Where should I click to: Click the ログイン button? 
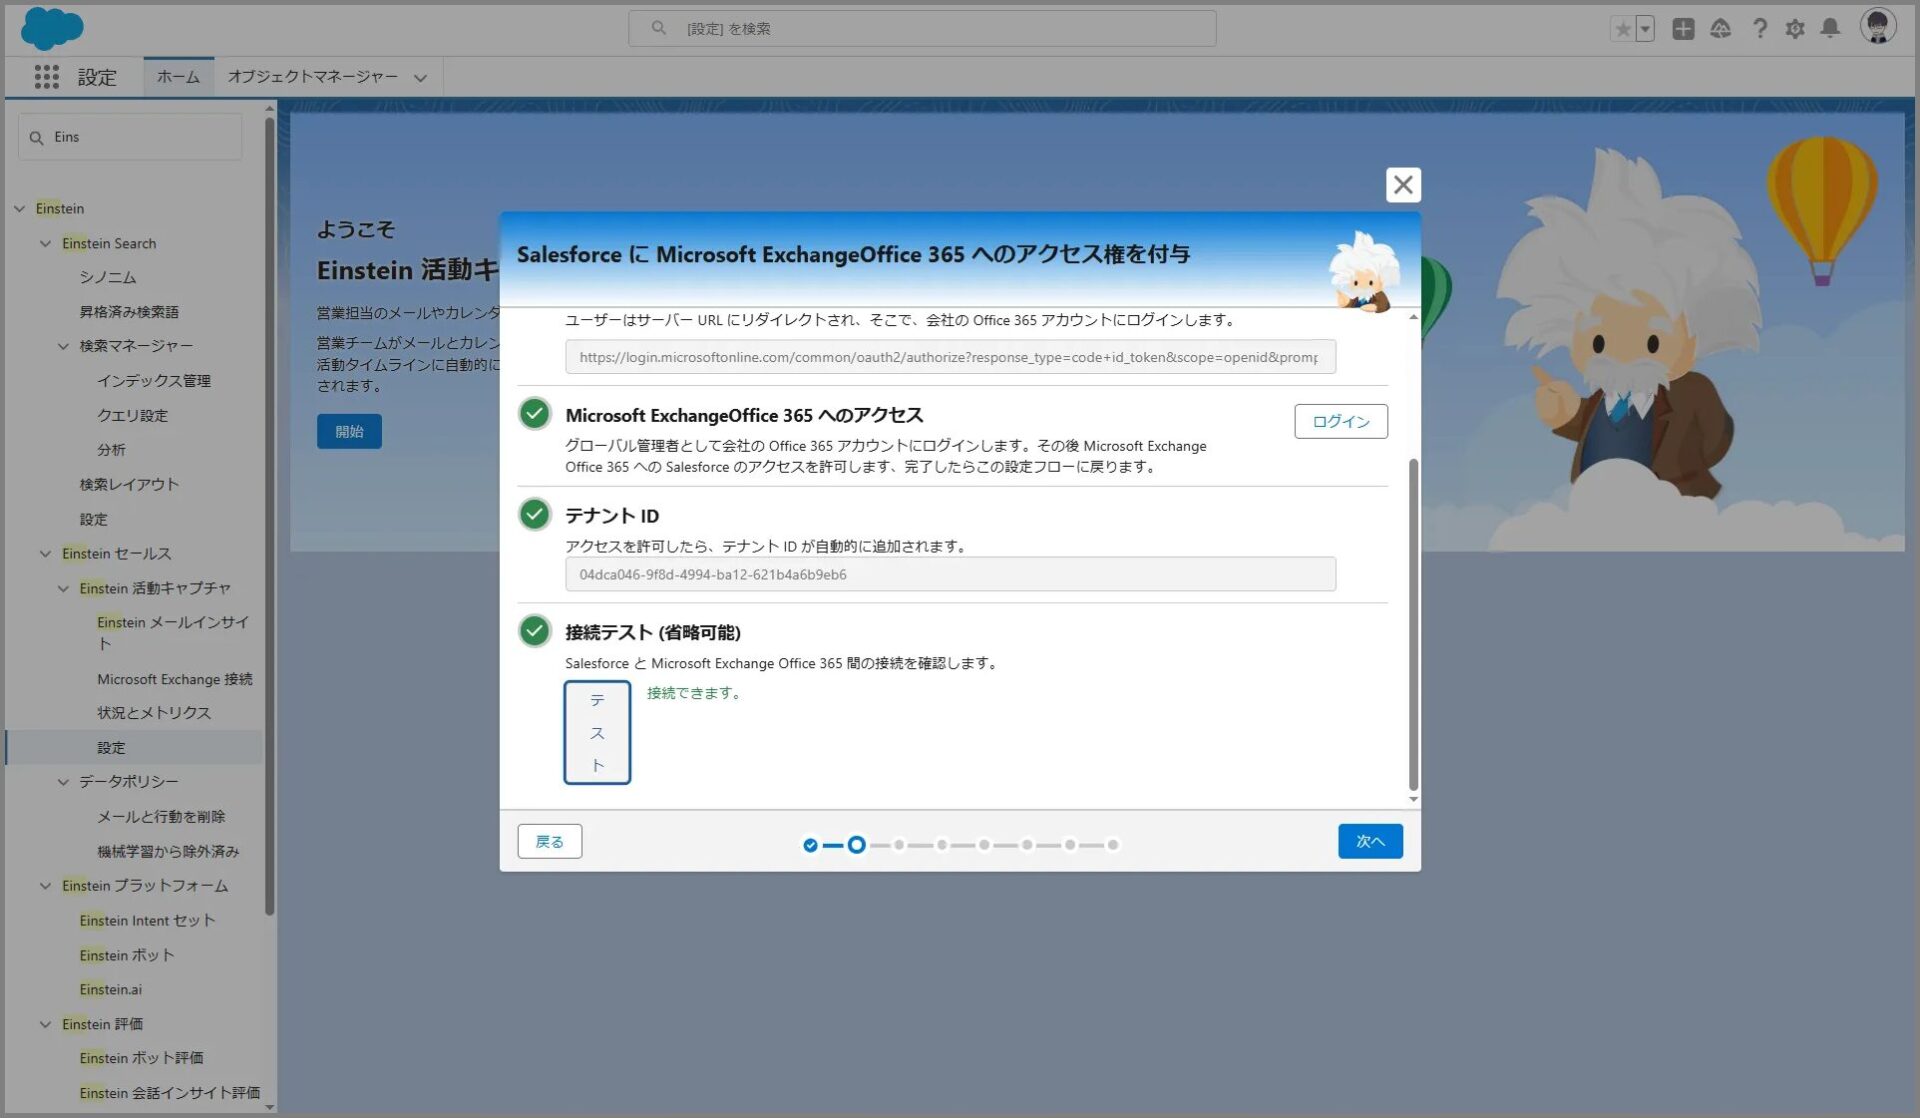[x=1340, y=421]
